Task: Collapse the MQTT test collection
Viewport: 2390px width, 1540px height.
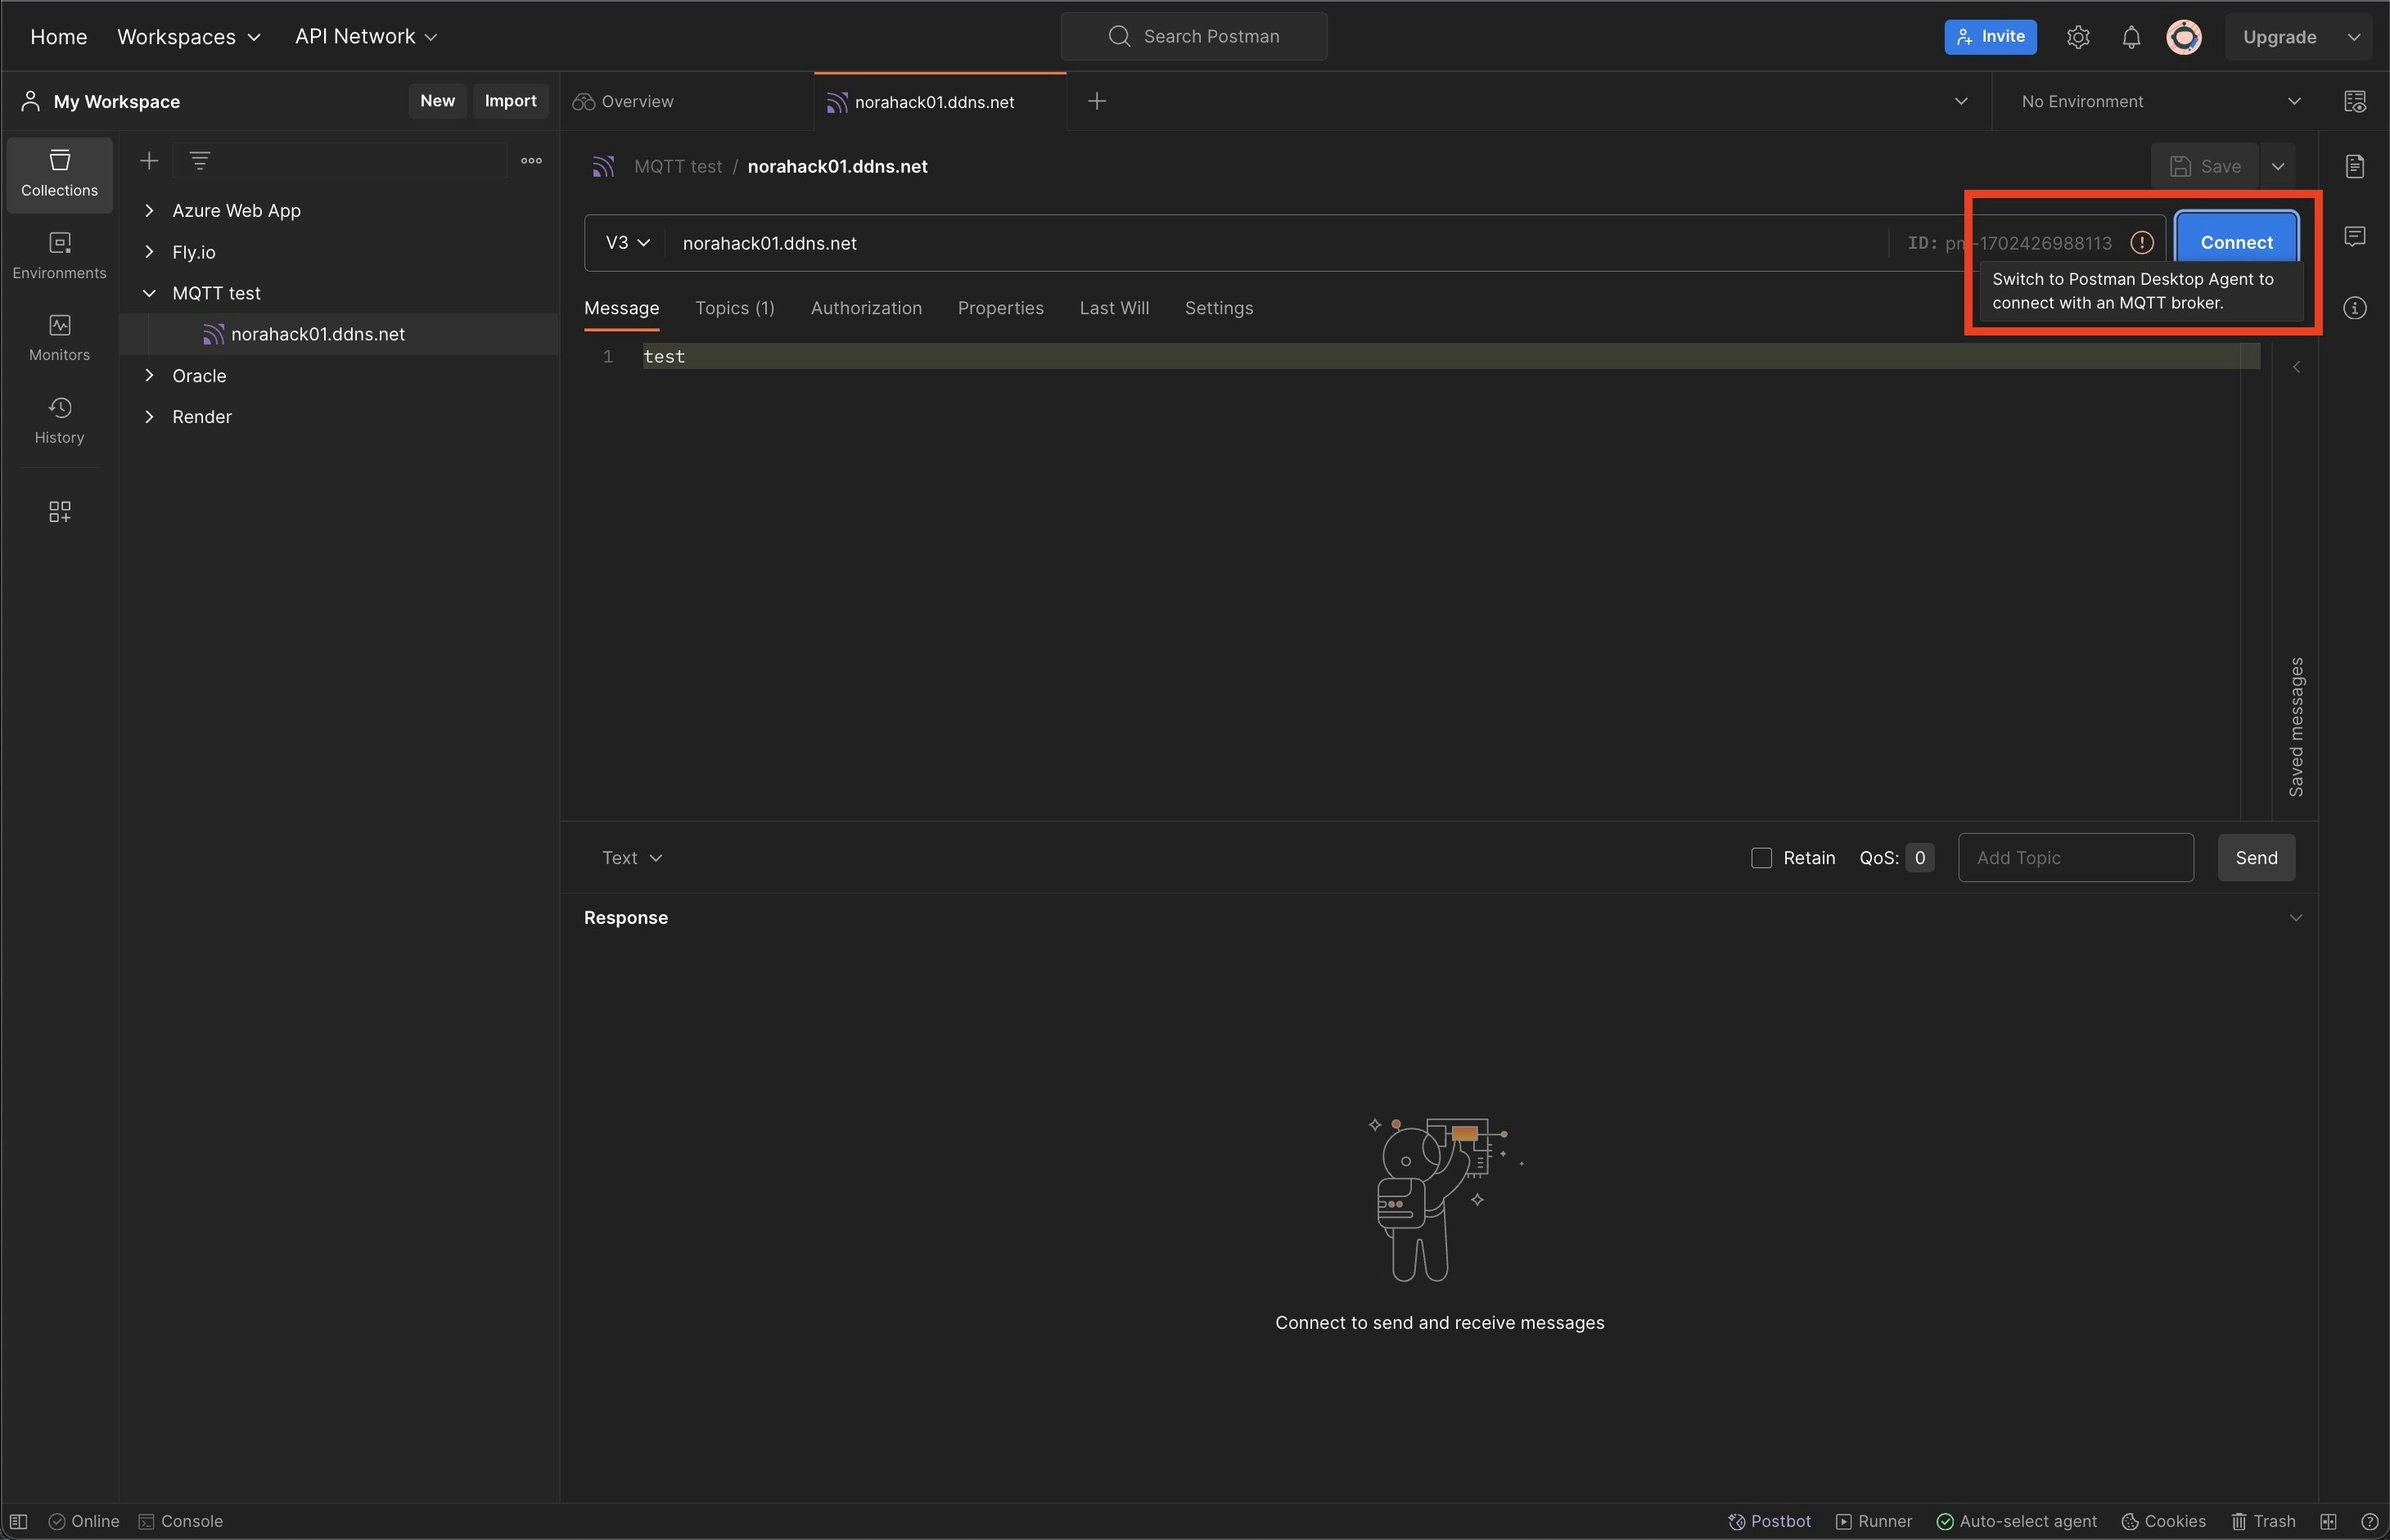Action: [x=149, y=293]
